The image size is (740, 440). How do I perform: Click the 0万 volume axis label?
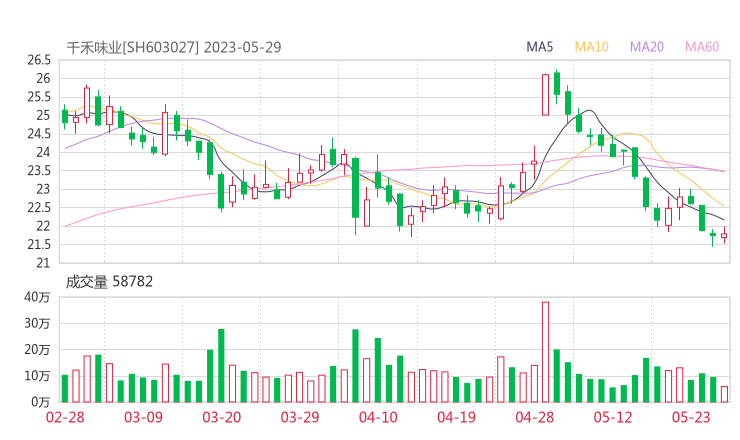[x=40, y=402]
